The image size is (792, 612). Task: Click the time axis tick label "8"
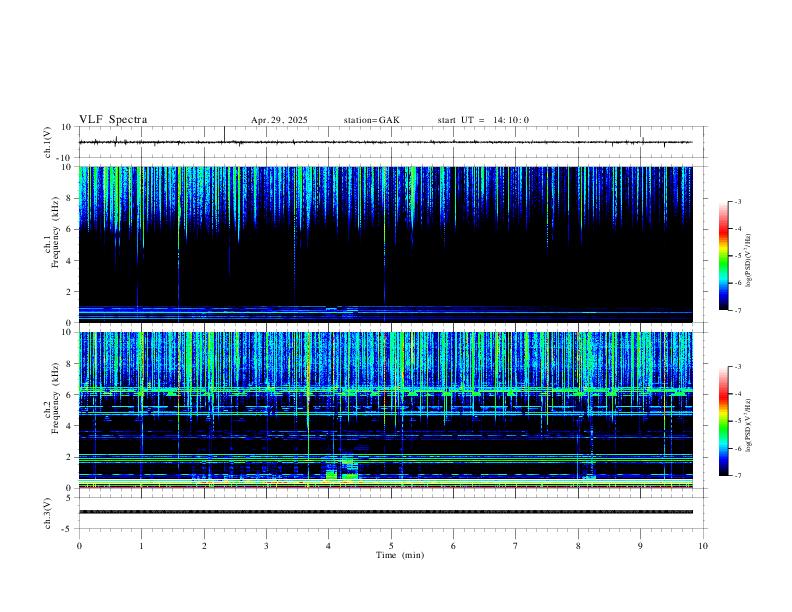click(x=578, y=546)
